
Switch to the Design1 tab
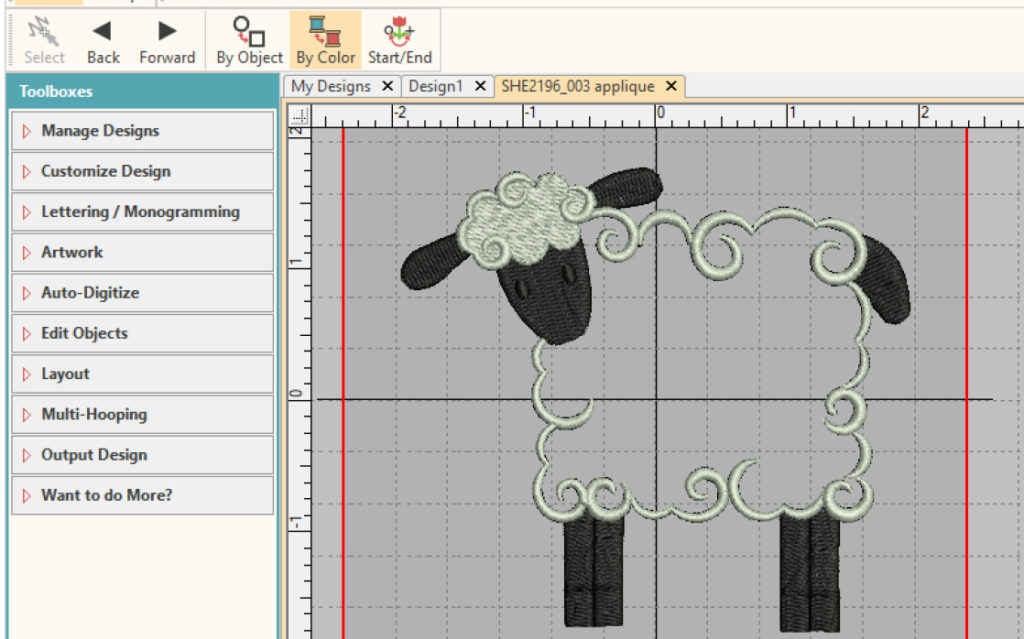coord(436,86)
